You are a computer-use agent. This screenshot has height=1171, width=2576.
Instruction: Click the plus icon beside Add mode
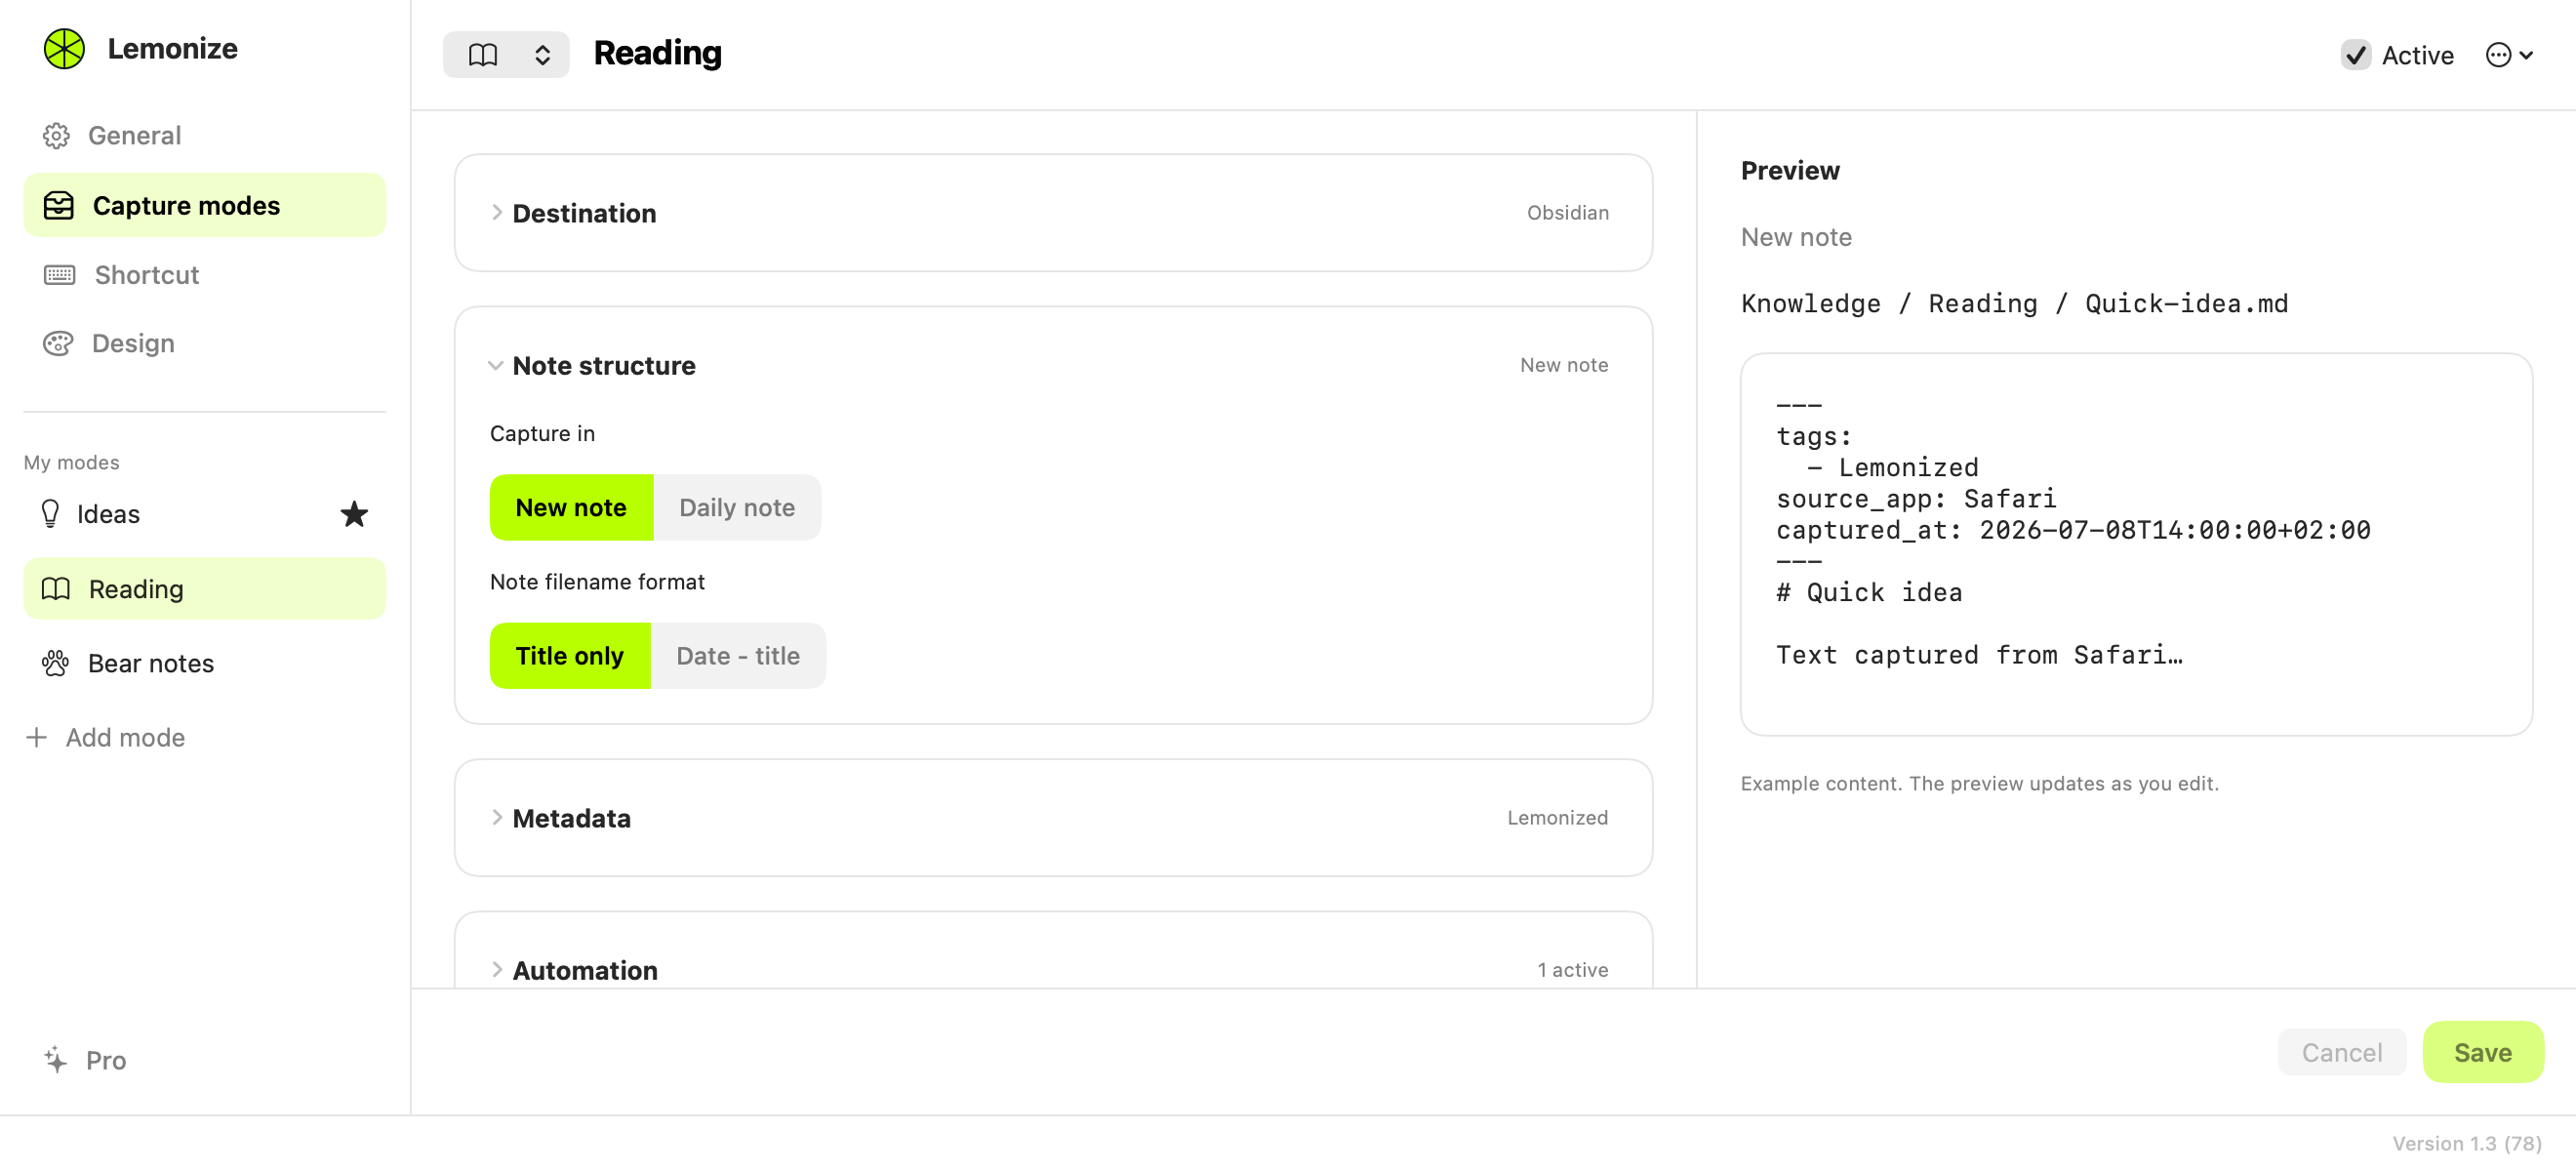(x=37, y=737)
